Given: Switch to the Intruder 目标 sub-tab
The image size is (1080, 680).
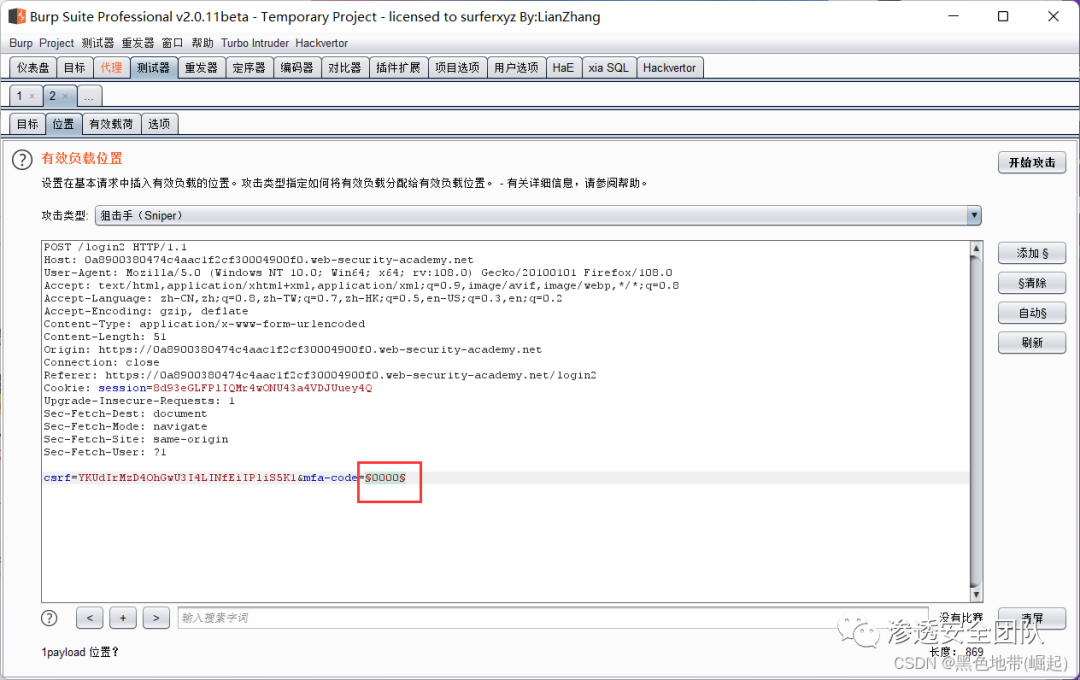Looking at the screenshot, I should (28, 124).
